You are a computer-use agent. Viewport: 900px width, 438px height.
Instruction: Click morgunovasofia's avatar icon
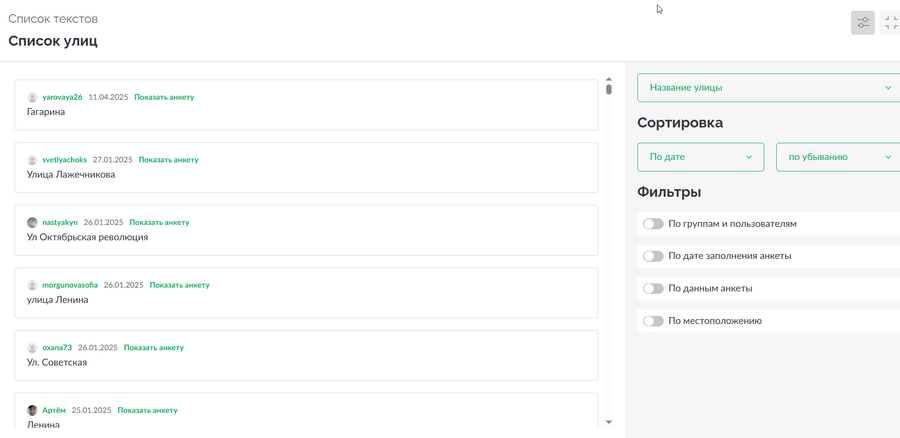[32, 285]
